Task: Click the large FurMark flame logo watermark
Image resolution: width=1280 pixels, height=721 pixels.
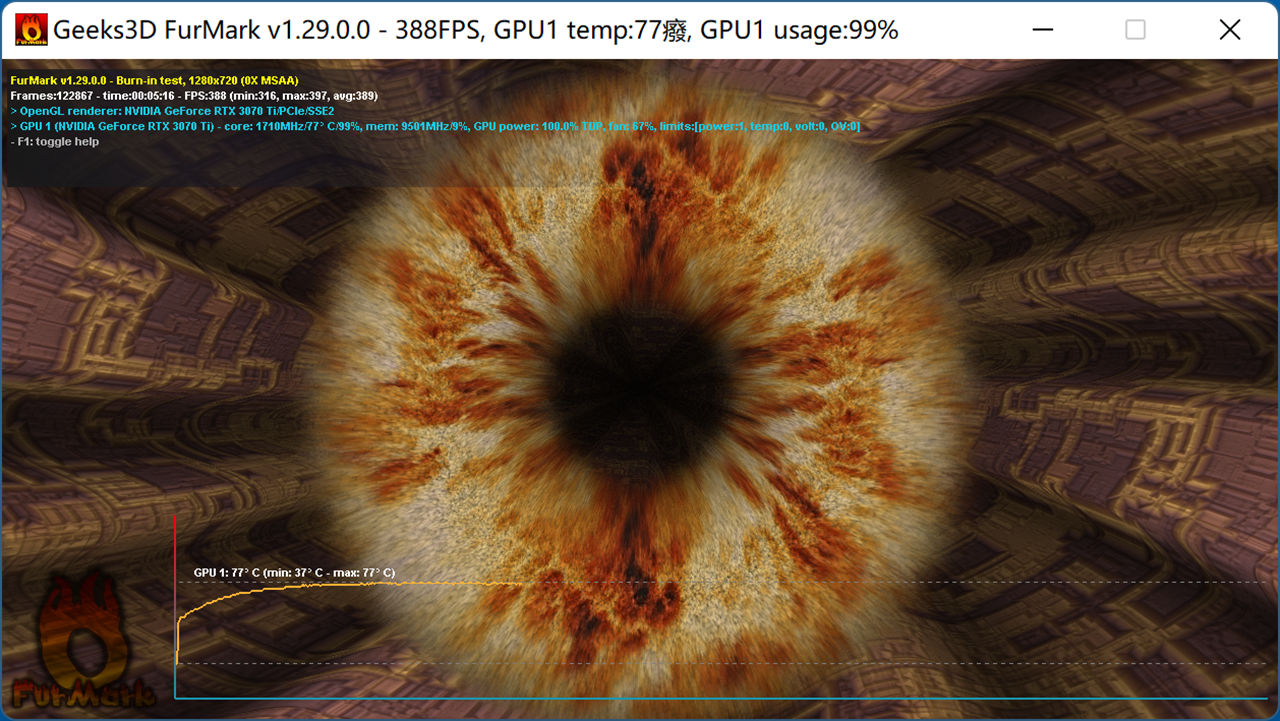Action: [84, 626]
